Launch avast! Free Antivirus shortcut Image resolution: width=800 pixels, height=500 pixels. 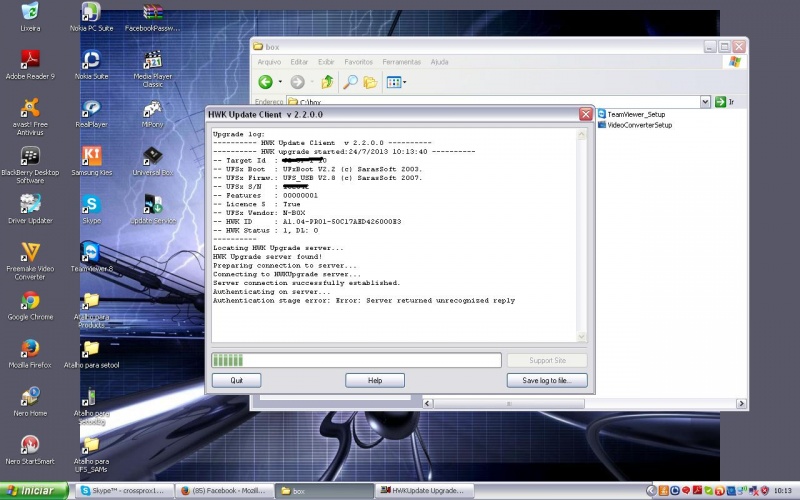[x=30, y=117]
